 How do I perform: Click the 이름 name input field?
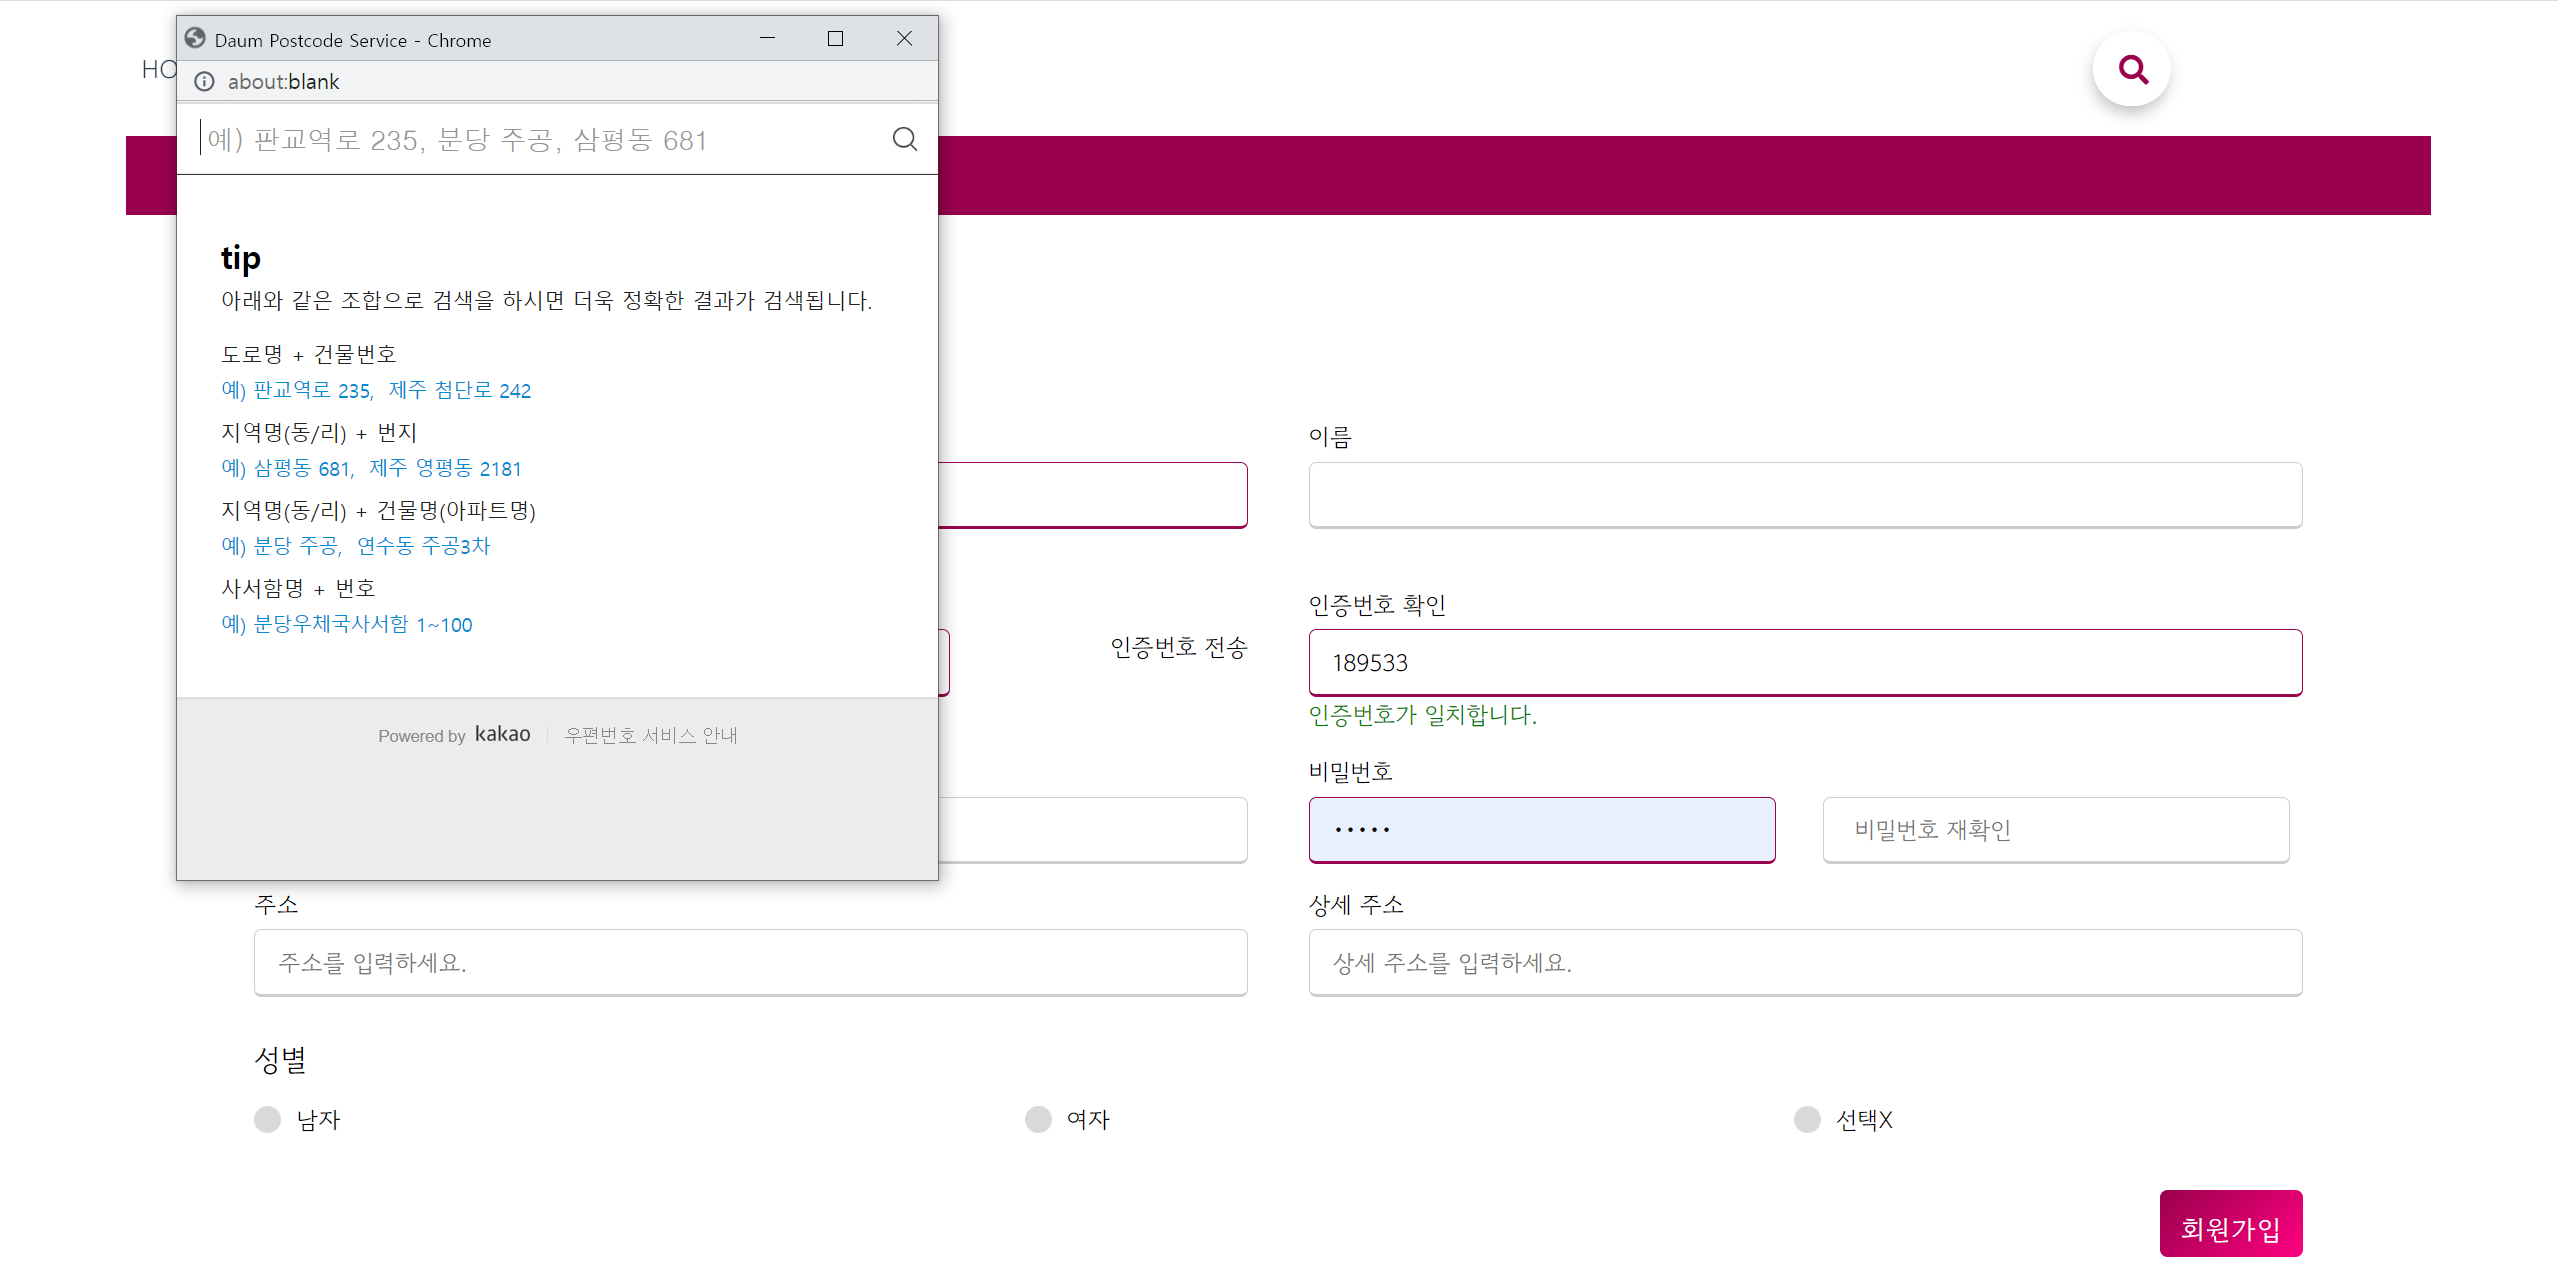pos(1804,495)
